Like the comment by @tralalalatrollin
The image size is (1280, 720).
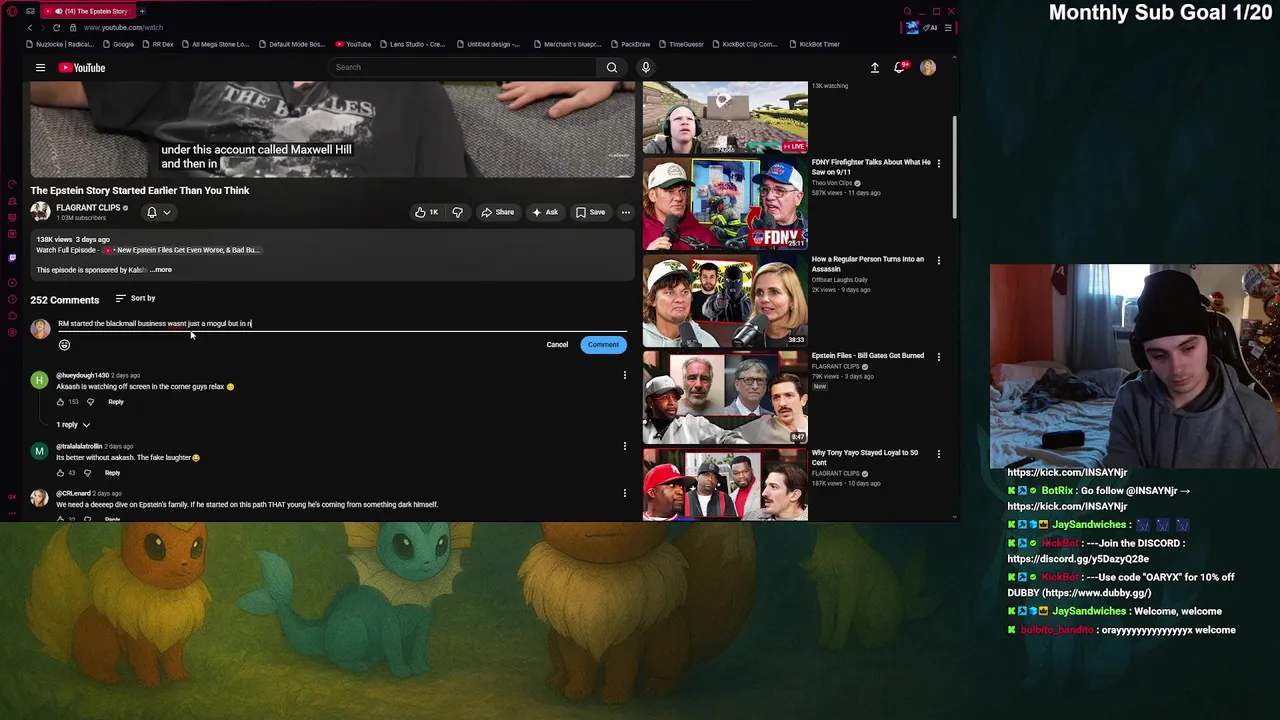pos(60,473)
